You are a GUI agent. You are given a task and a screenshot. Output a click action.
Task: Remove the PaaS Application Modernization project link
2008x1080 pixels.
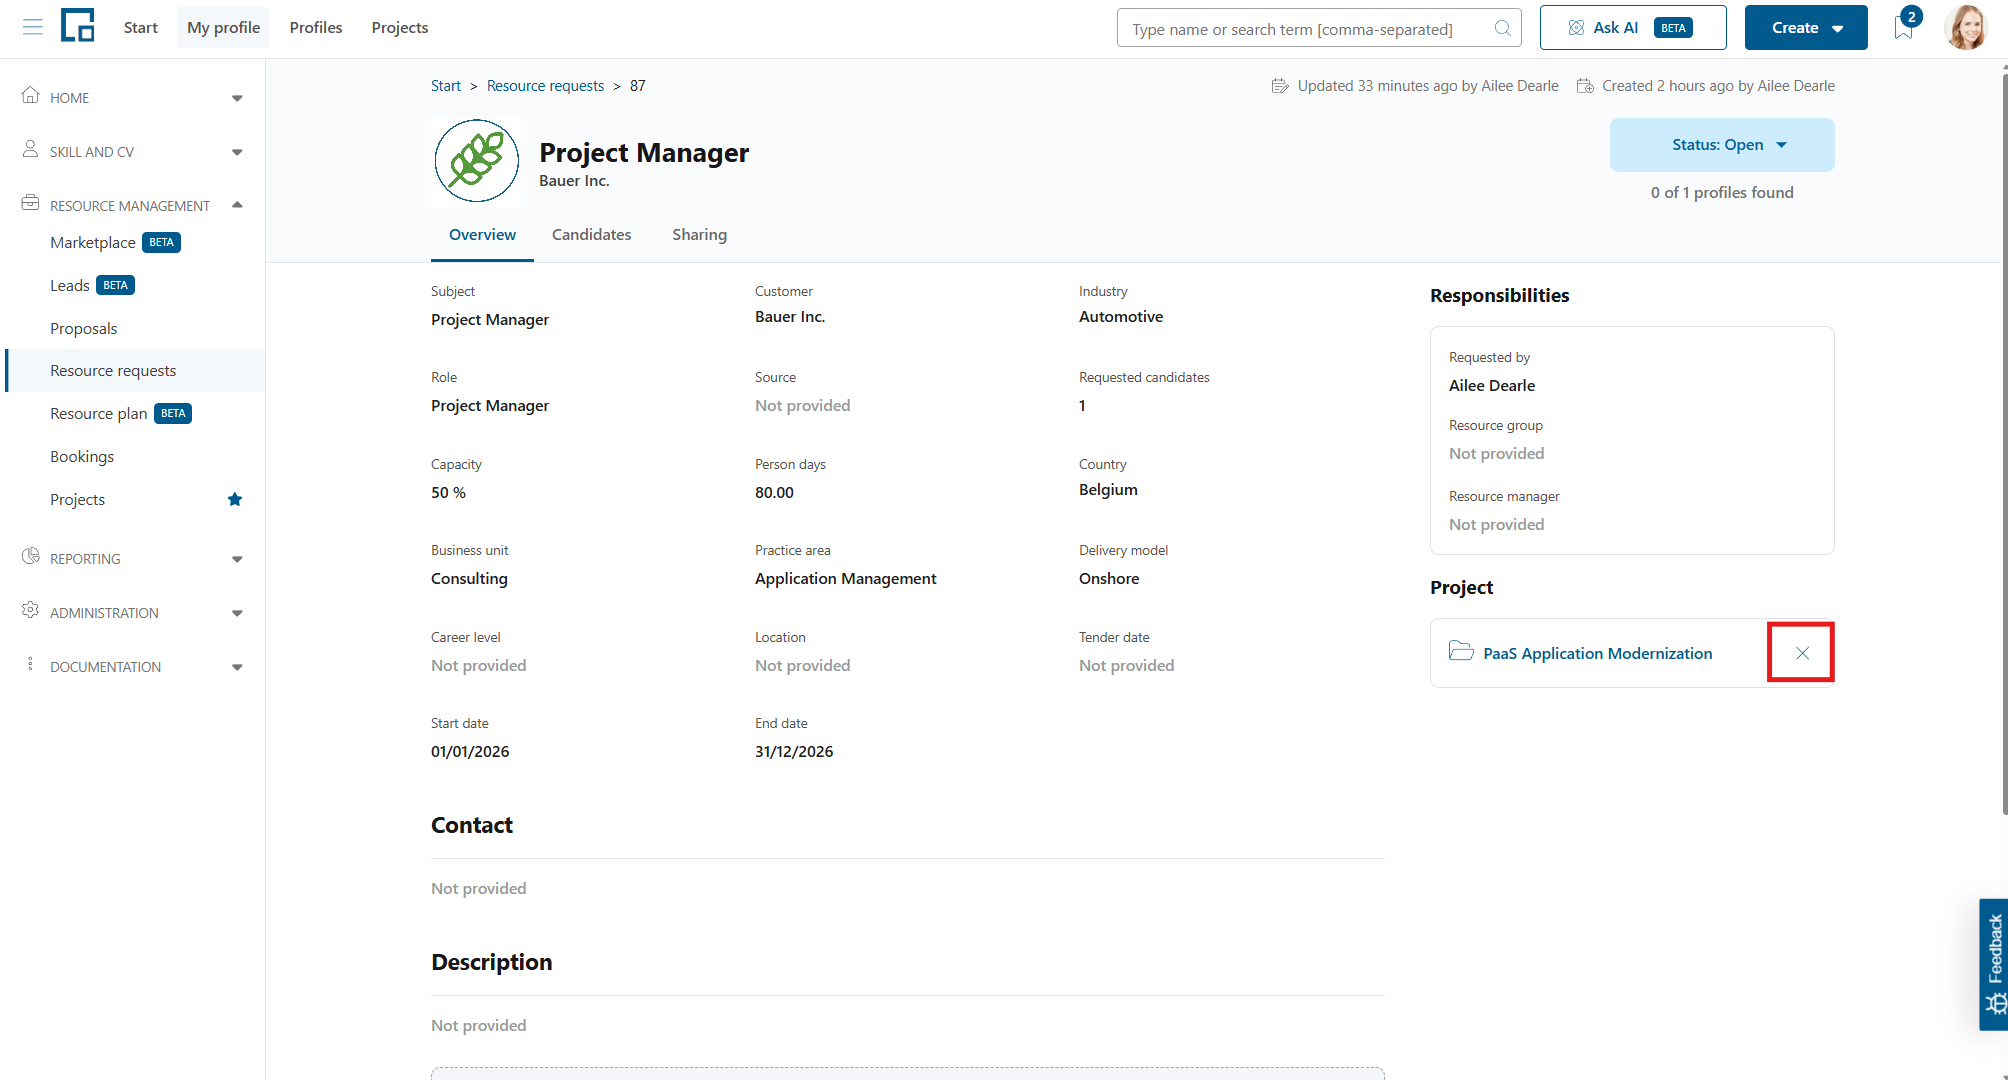[1802, 653]
